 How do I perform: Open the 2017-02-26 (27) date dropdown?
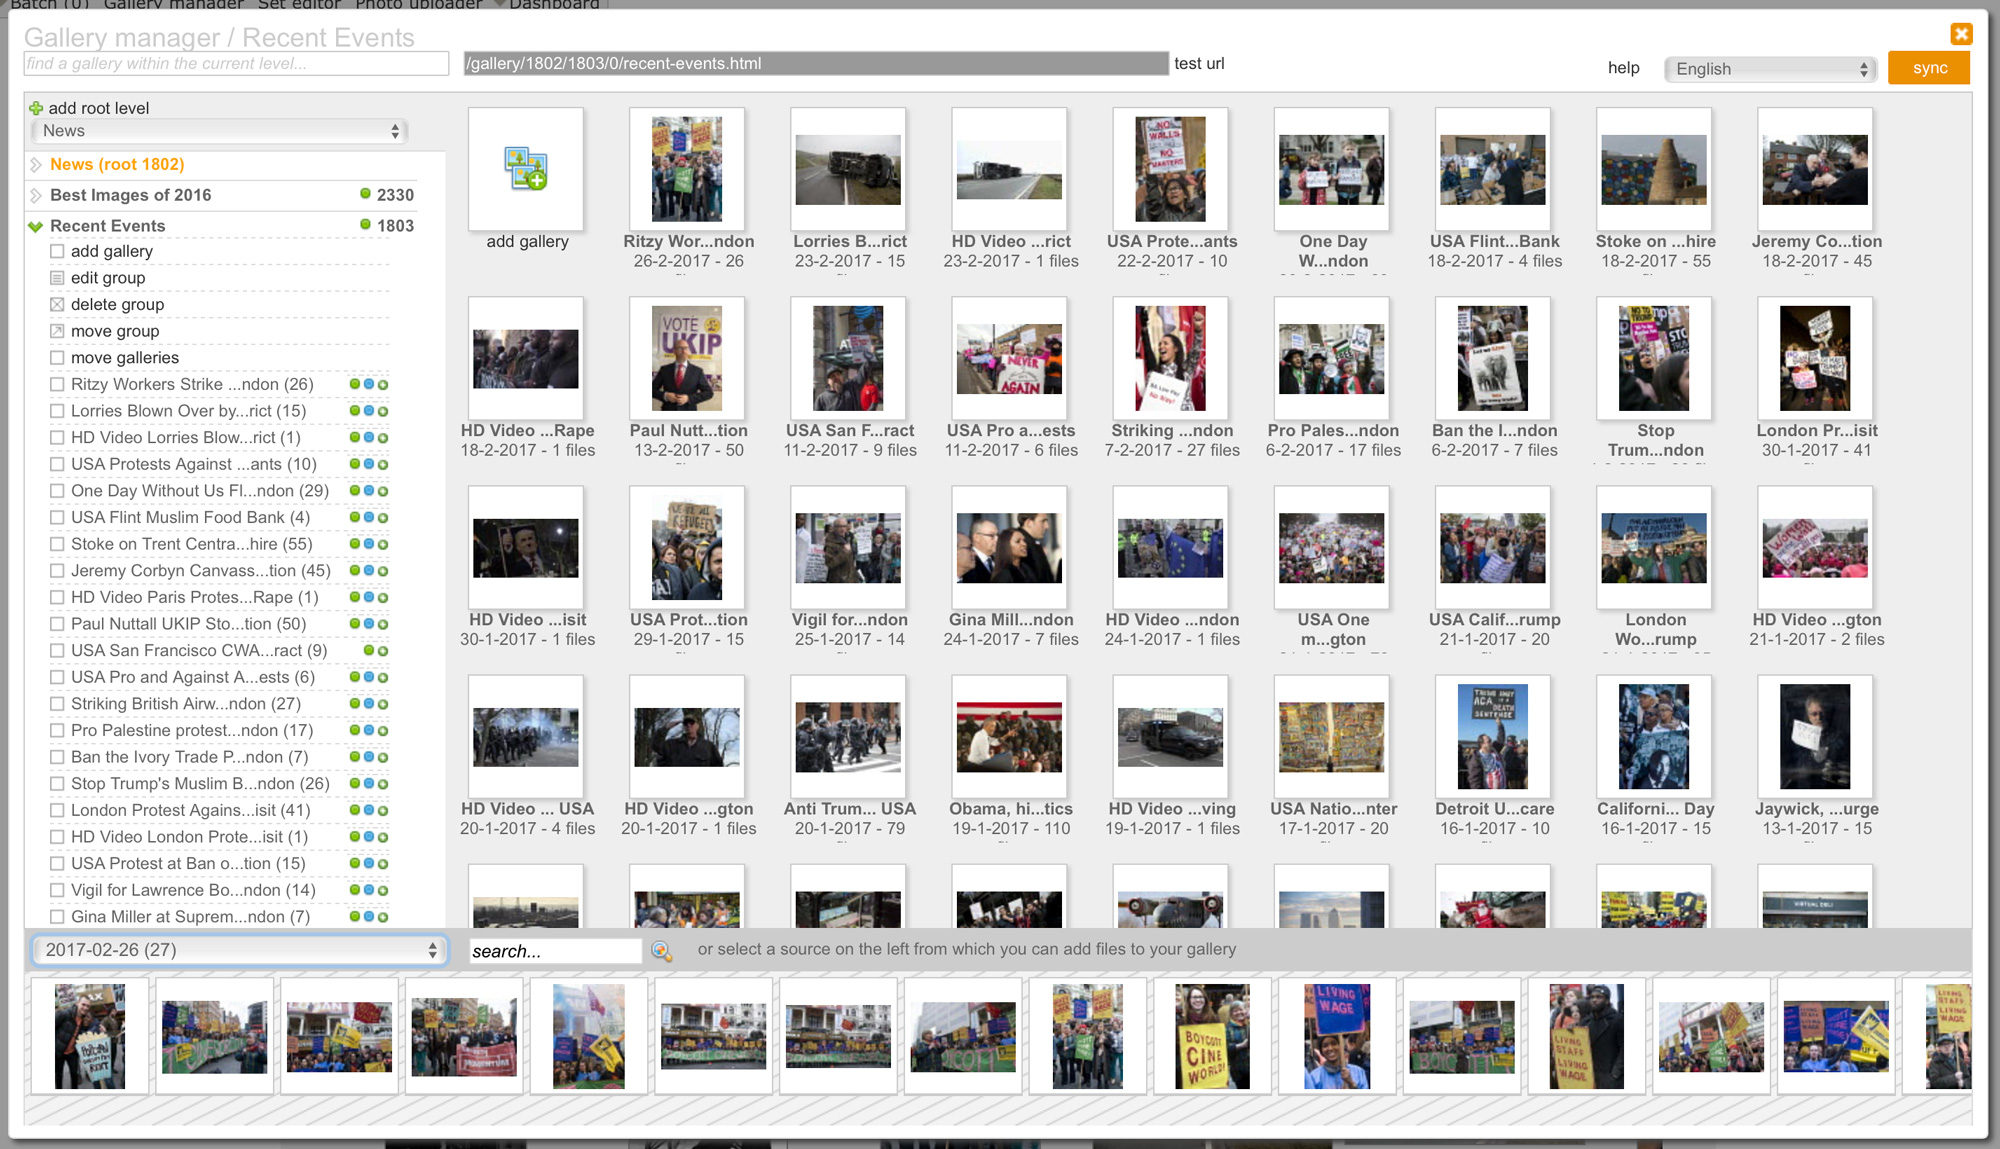pyautogui.click(x=239, y=950)
